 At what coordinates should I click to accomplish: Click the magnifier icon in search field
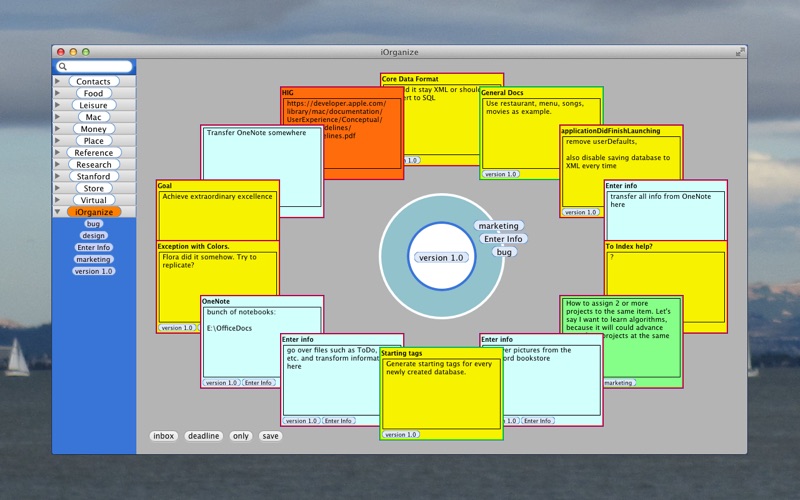[62, 66]
